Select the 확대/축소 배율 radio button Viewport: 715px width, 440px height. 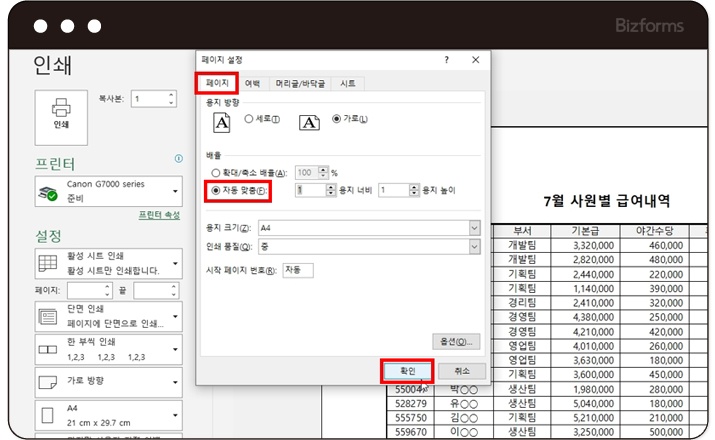click(x=215, y=172)
